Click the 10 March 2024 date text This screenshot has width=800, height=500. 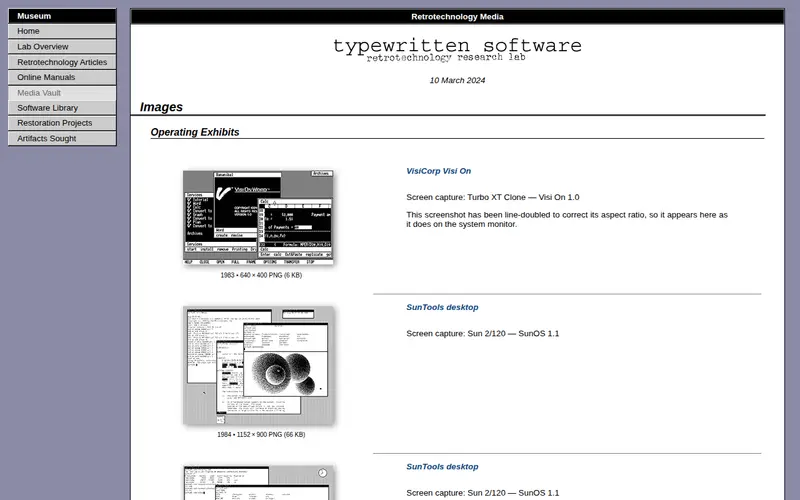point(457,81)
